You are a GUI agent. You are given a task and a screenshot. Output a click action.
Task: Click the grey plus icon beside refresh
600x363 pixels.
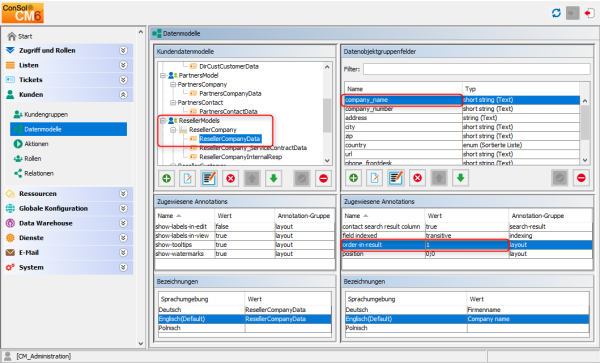pos(572,13)
